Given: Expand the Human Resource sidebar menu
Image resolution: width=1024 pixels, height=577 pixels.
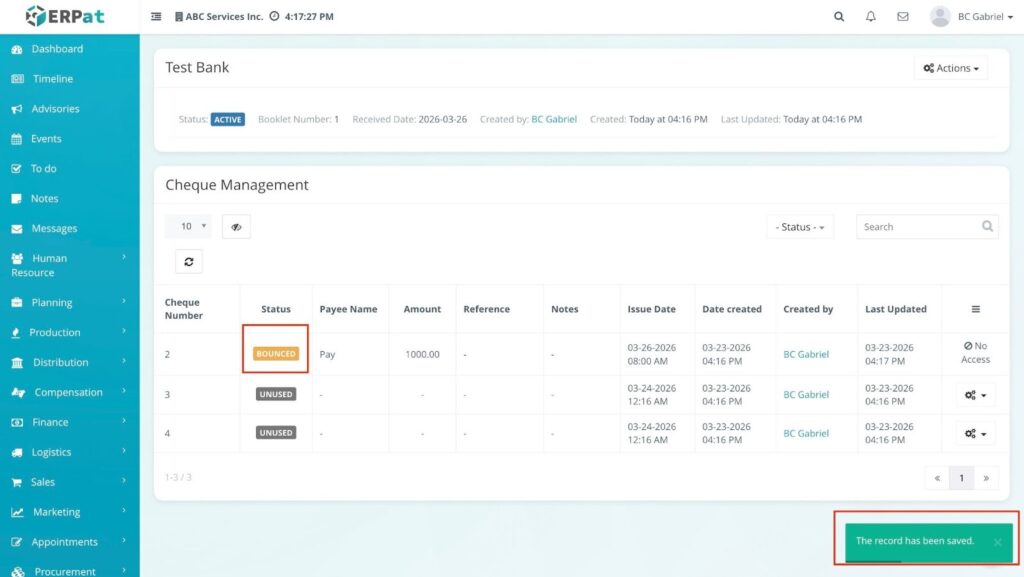Looking at the screenshot, I should point(68,265).
